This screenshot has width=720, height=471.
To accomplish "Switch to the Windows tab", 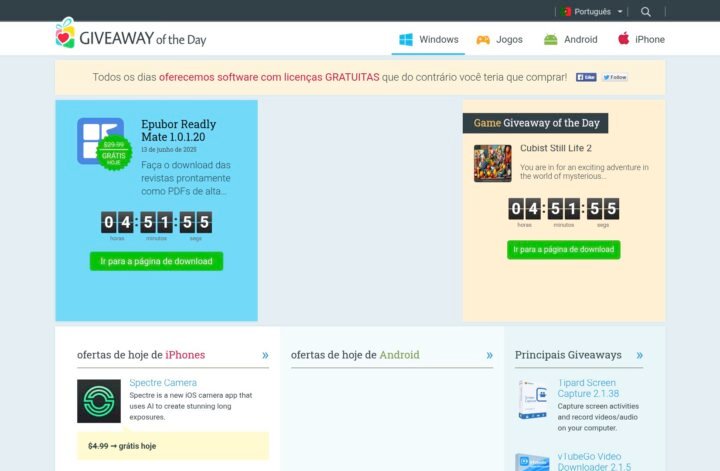I will click(x=428, y=39).
